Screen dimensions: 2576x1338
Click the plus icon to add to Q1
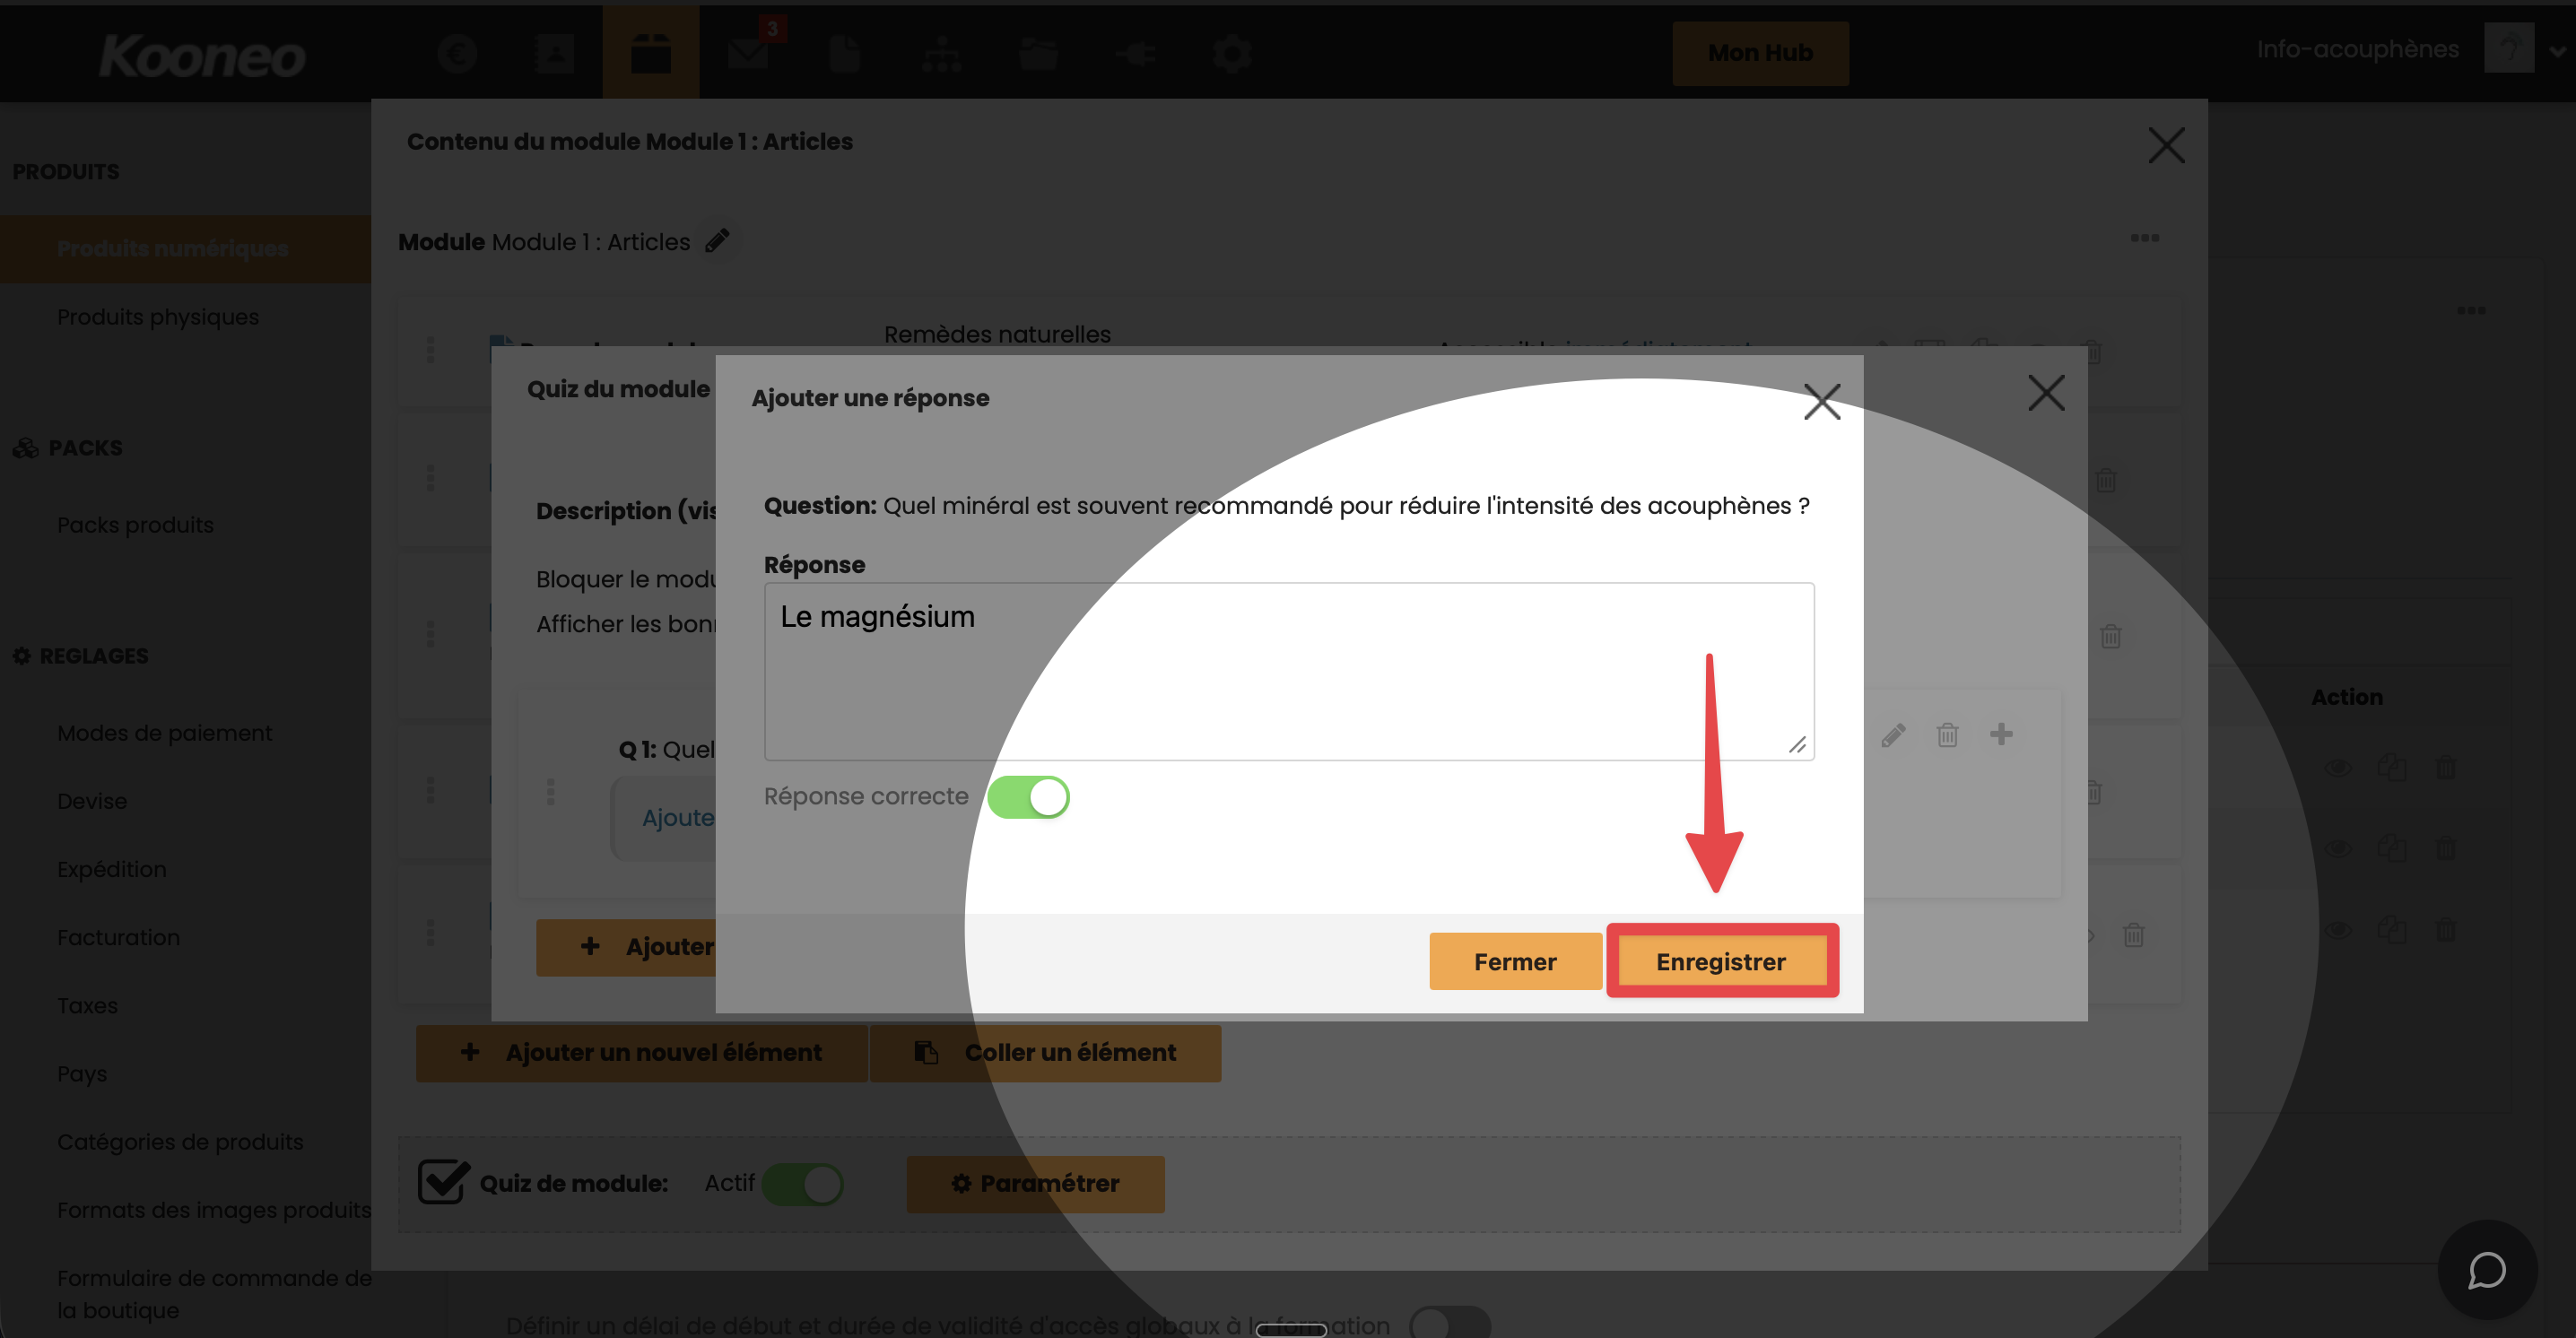[2001, 734]
